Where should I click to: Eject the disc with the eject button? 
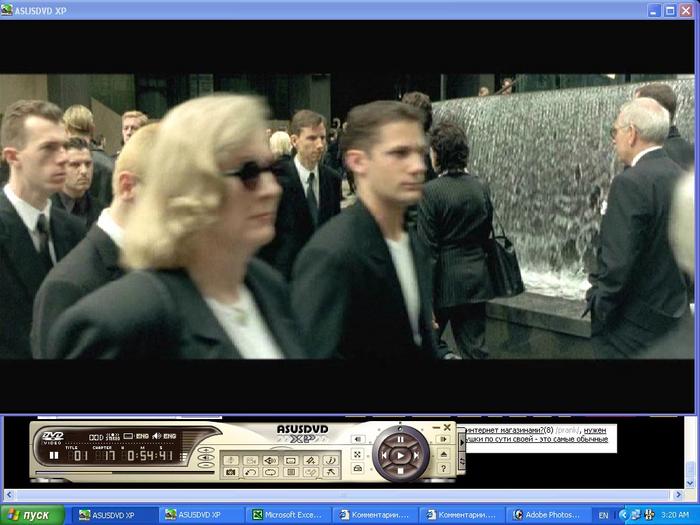pyautogui.click(x=443, y=454)
